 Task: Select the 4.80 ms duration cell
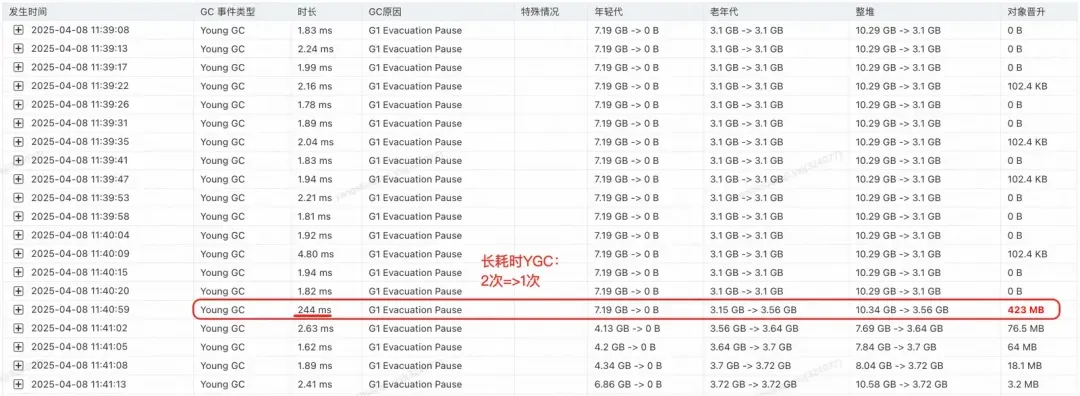point(315,254)
